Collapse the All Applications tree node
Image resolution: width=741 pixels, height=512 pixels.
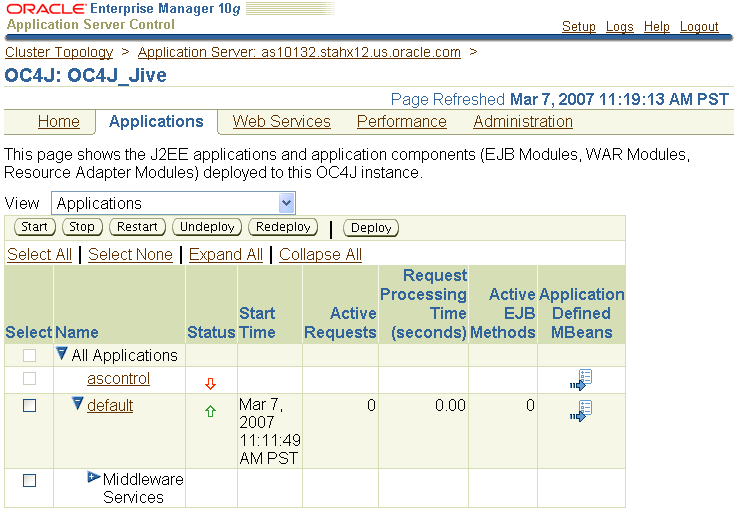61,353
